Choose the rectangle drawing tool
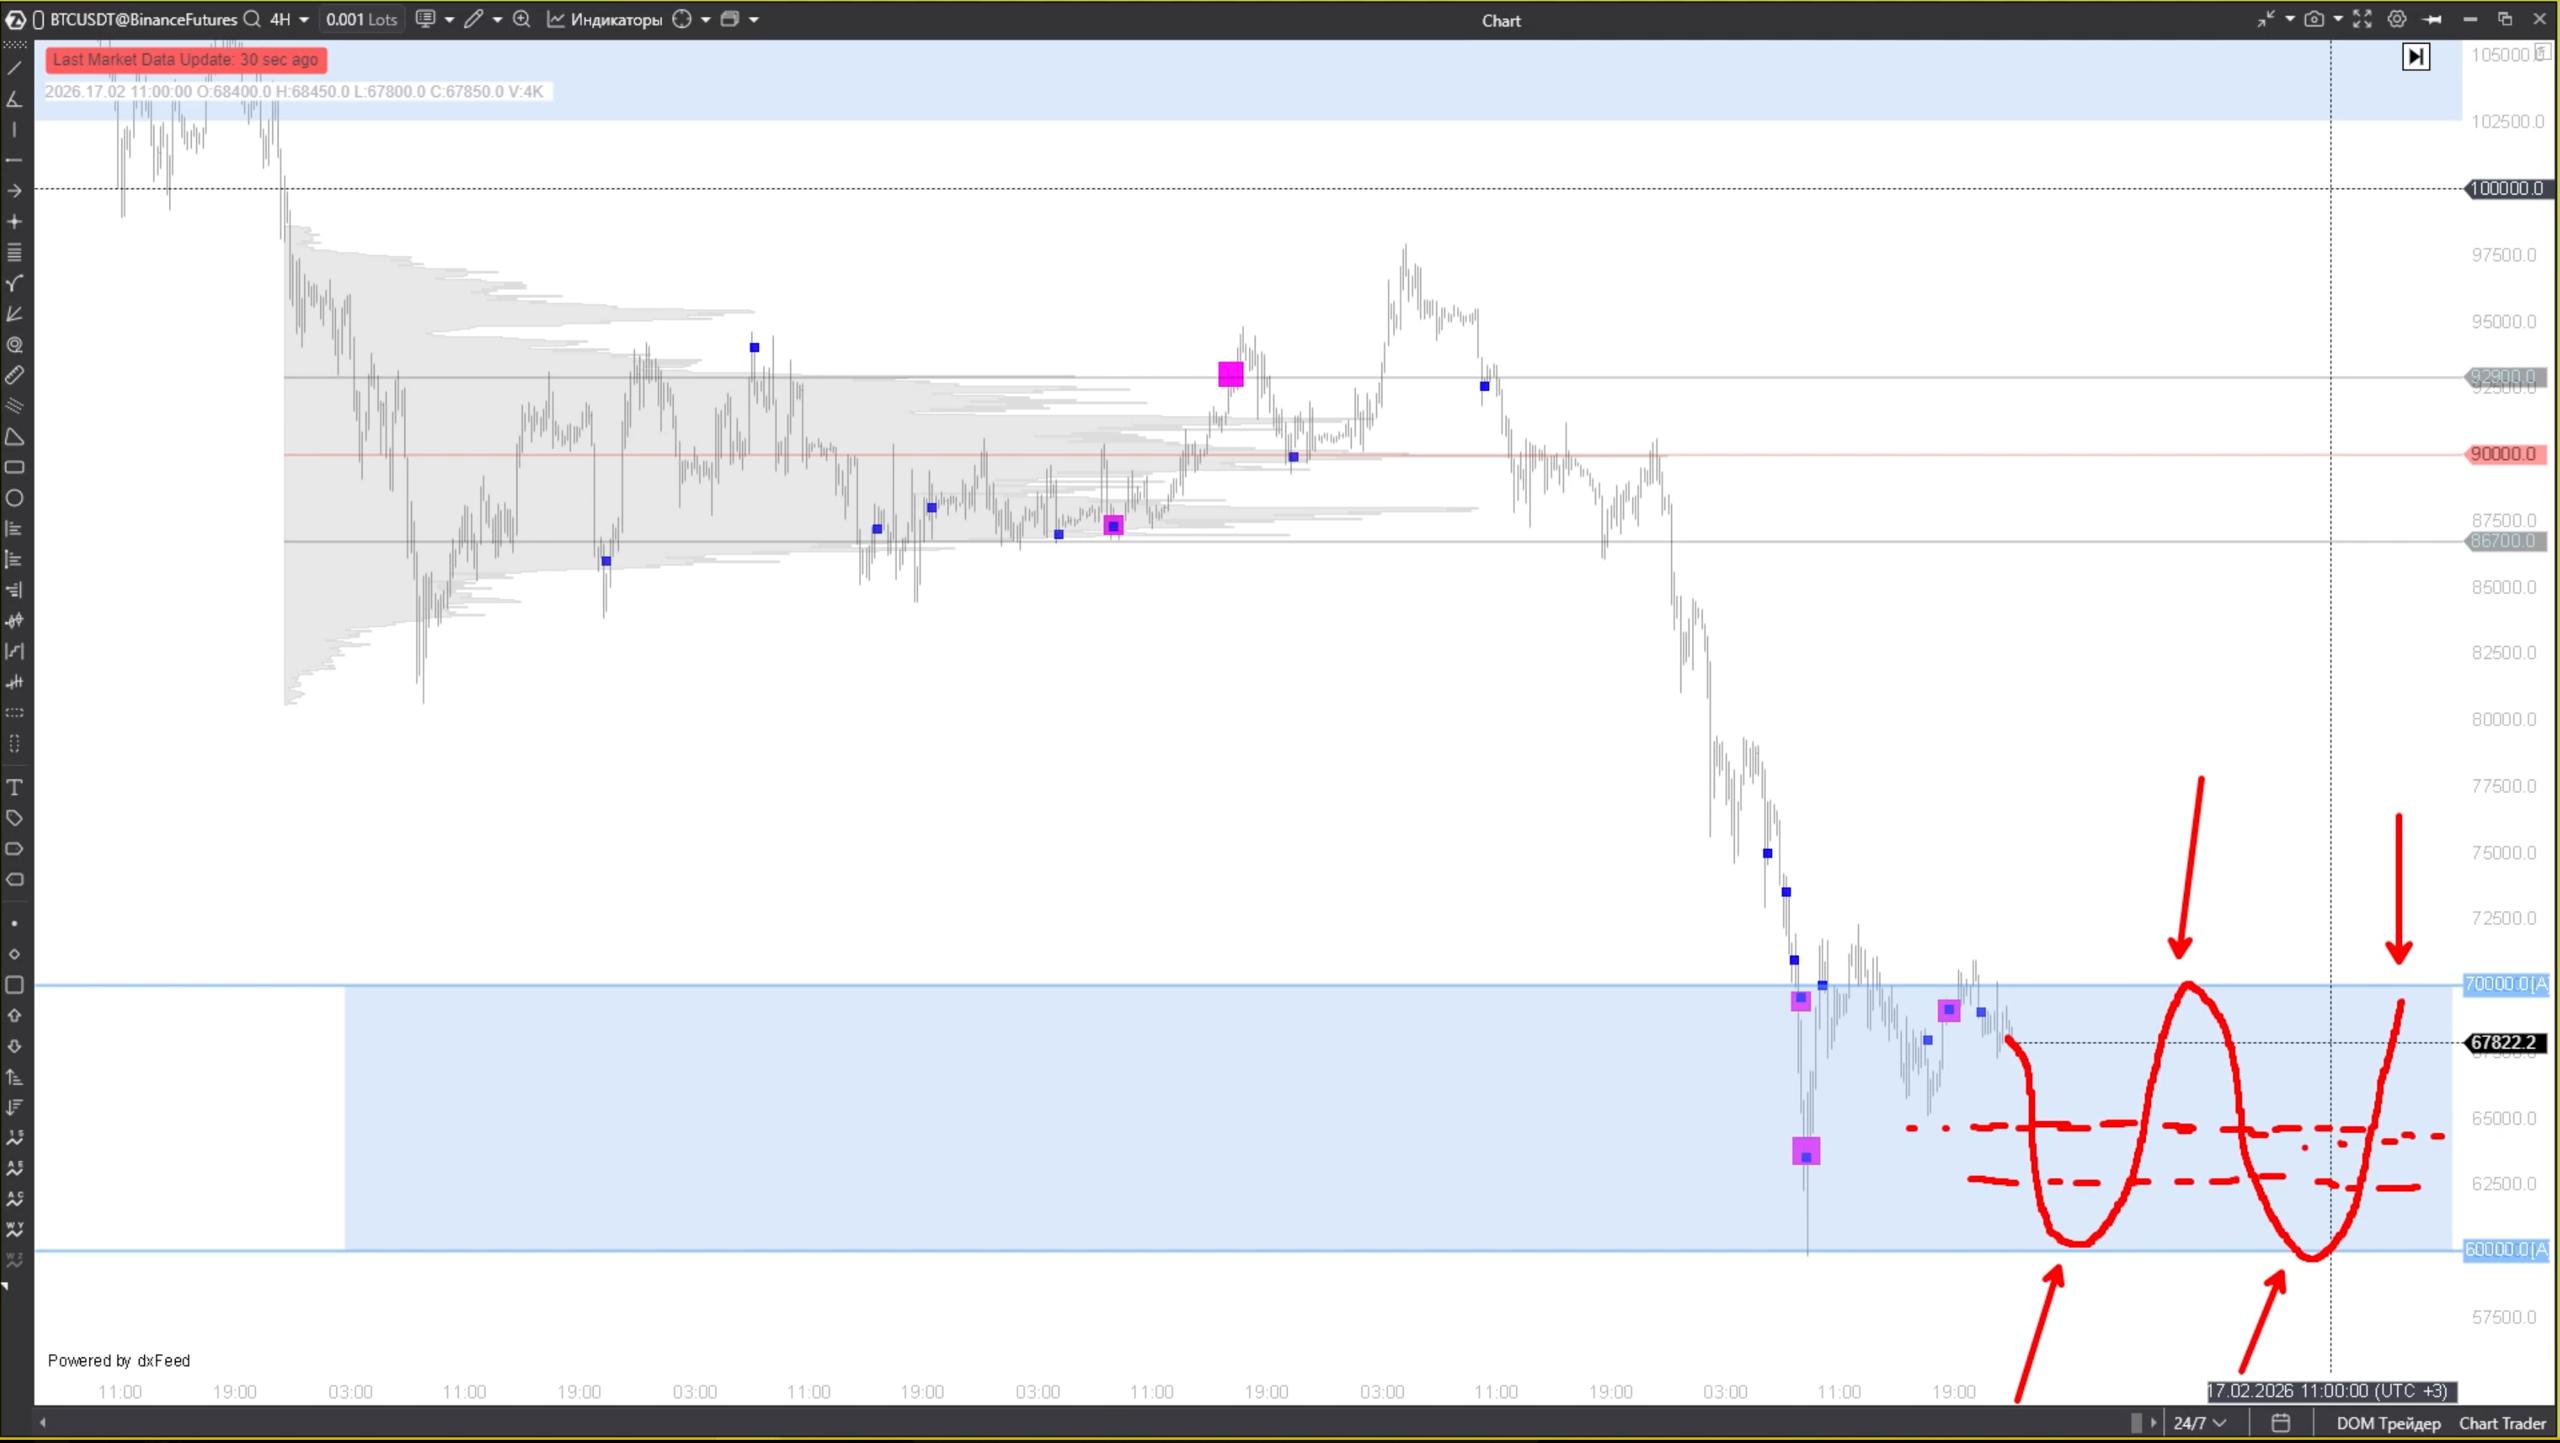The height and width of the screenshot is (1443, 2560). (x=14, y=467)
